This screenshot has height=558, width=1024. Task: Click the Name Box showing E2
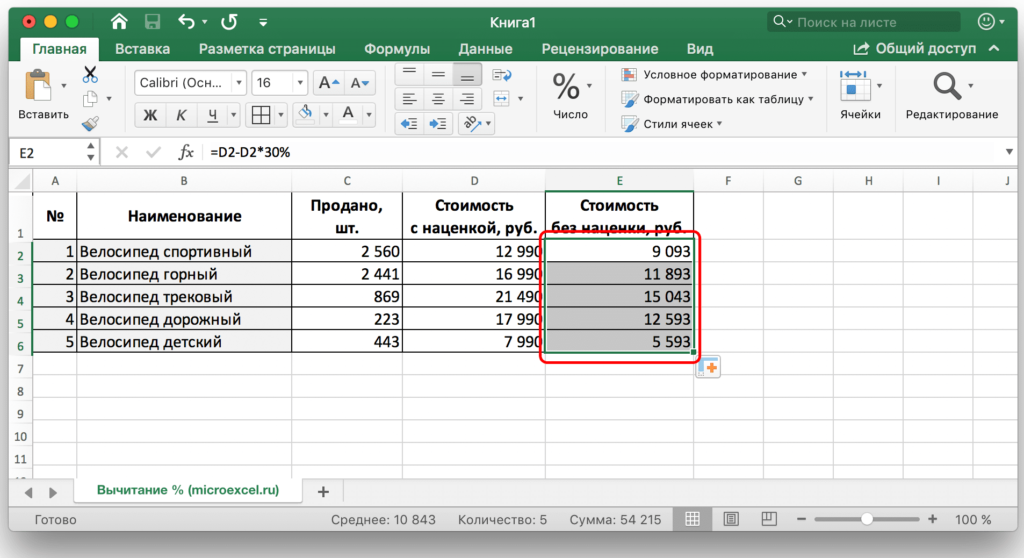pyautogui.click(x=47, y=153)
